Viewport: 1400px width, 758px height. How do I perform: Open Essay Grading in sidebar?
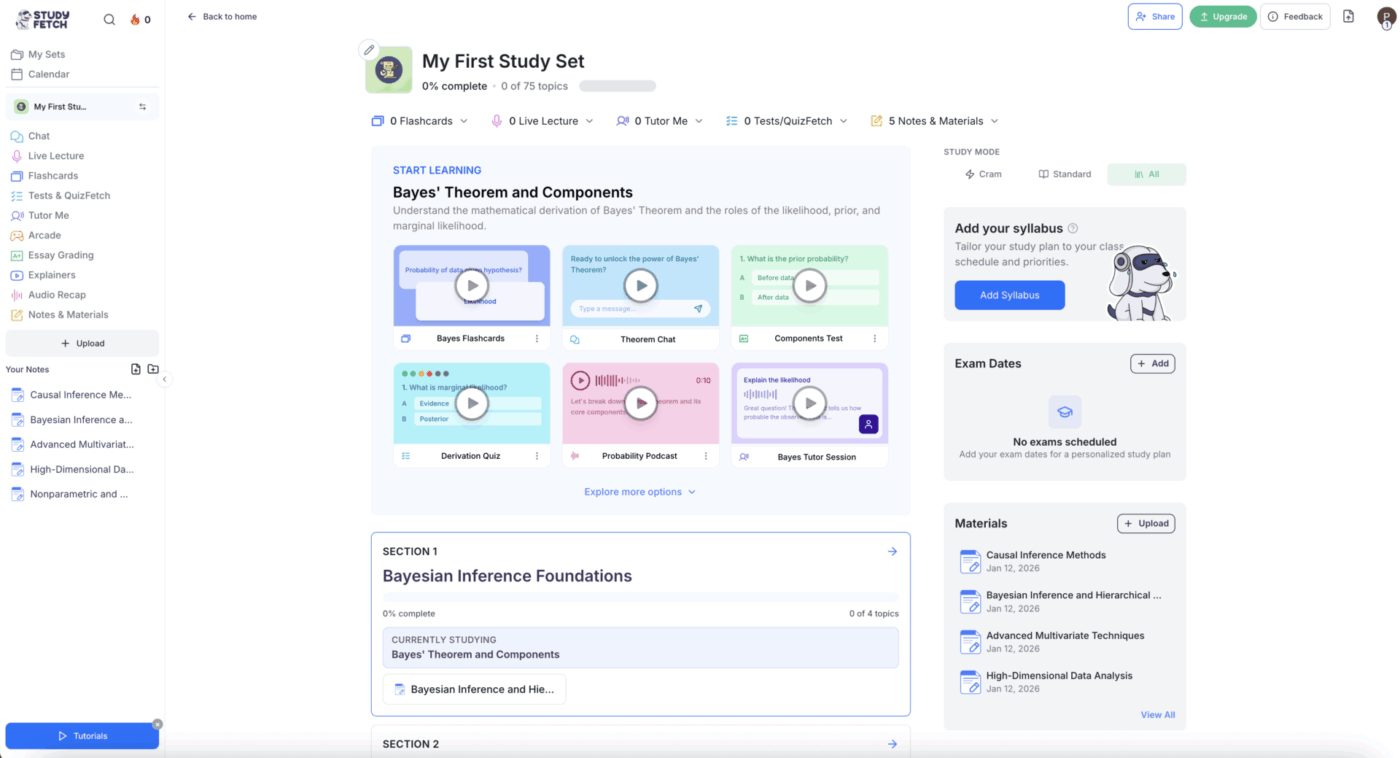click(60, 255)
